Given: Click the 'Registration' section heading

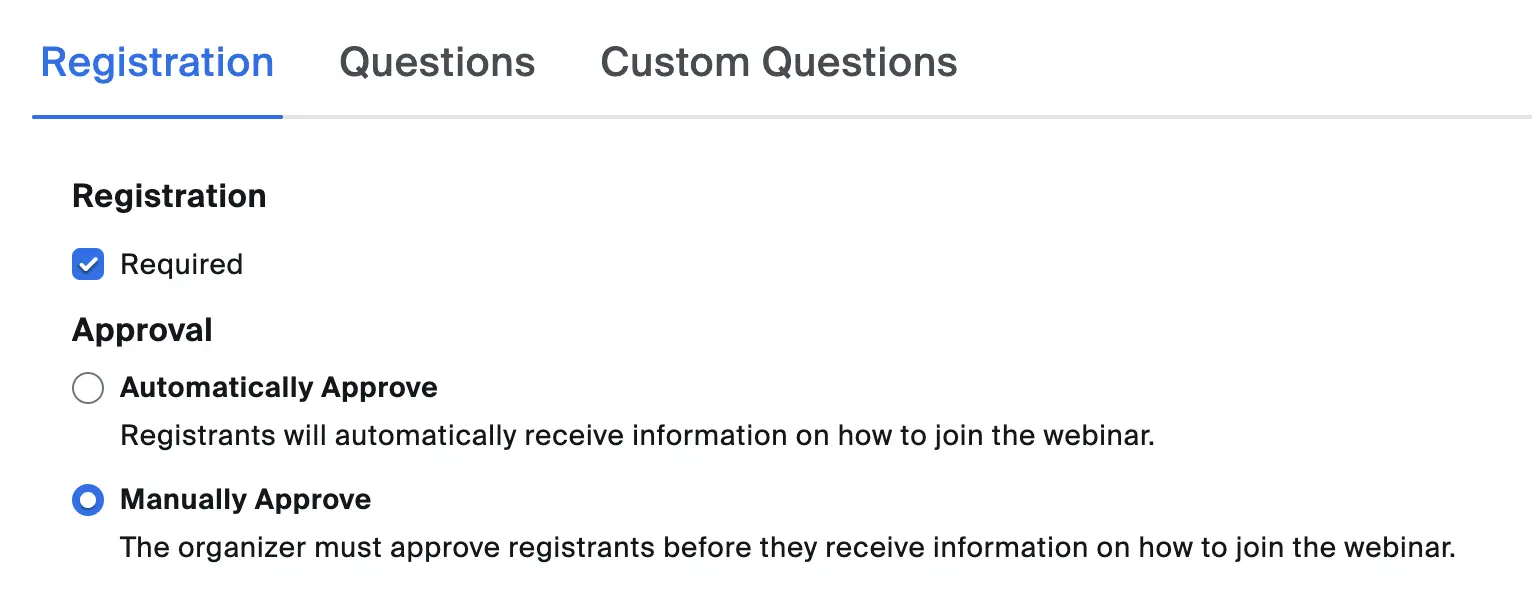Looking at the screenshot, I should pyautogui.click(x=169, y=196).
